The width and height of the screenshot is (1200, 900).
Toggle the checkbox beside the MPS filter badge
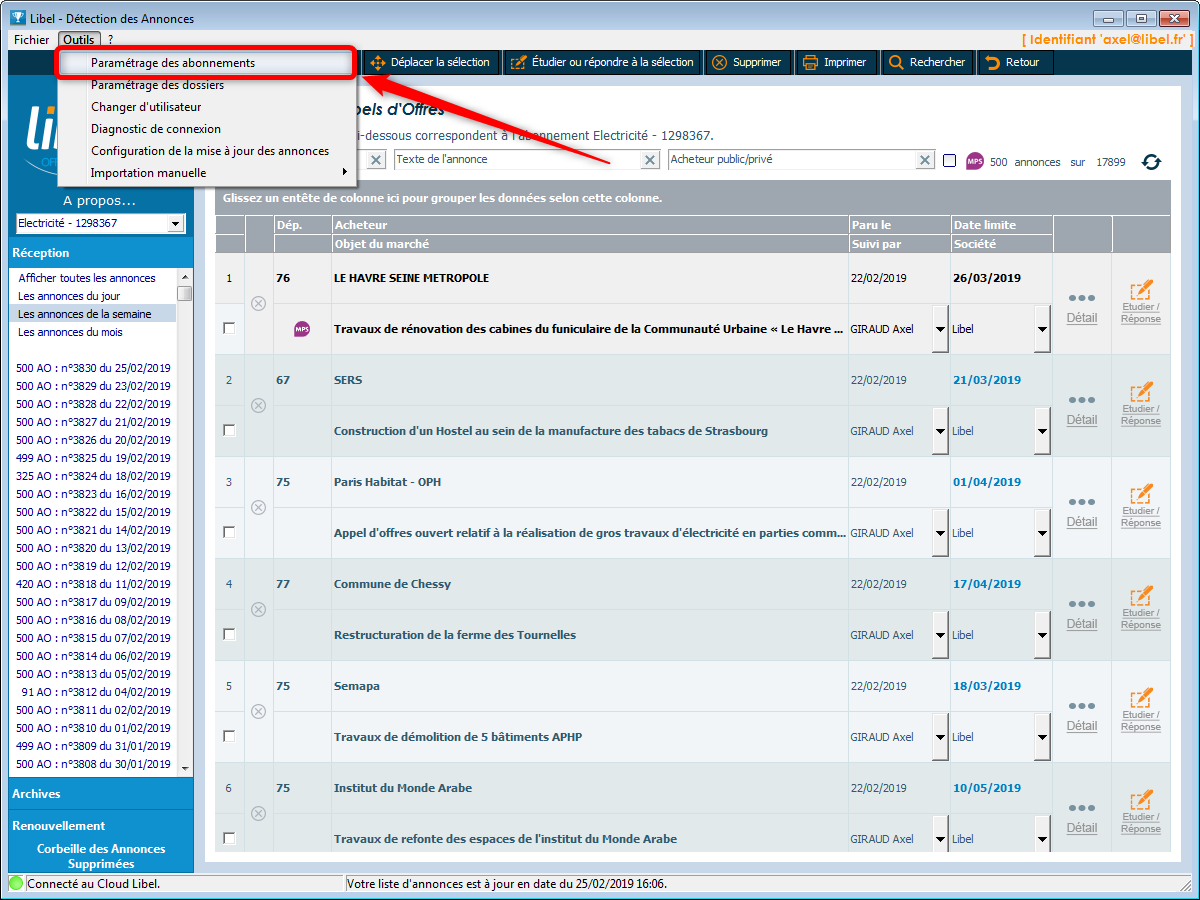(x=950, y=161)
